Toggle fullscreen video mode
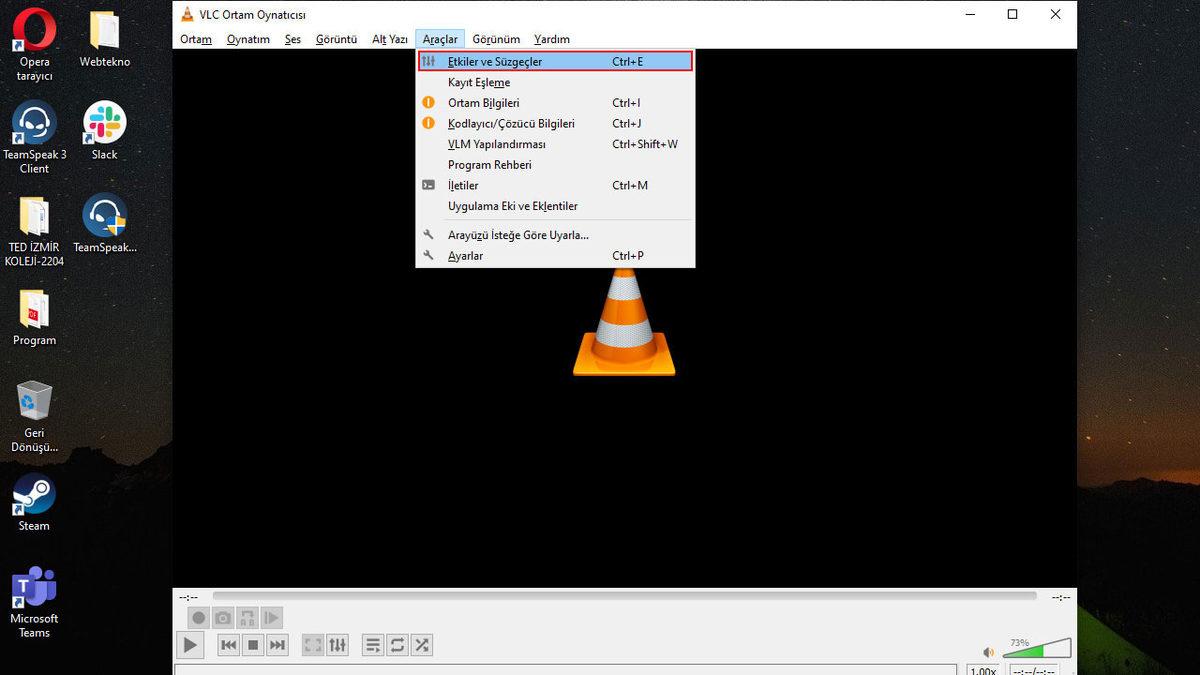This screenshot has width=1200, height=675. 311,645
